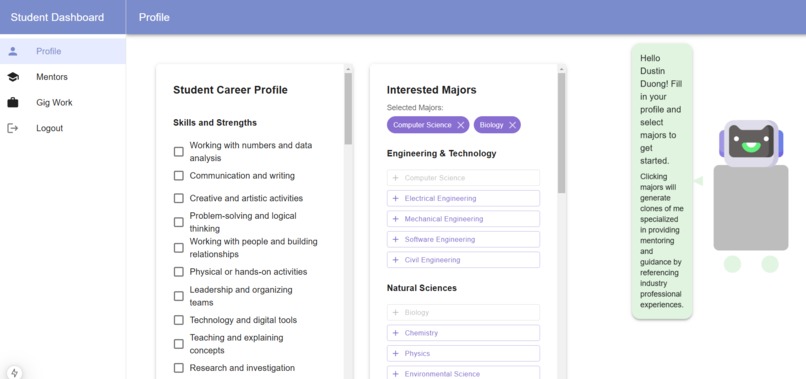This screenshot has height=379, width=806.
Task: Click the Mentors graduation cap icon
Action: click(13, 77)
